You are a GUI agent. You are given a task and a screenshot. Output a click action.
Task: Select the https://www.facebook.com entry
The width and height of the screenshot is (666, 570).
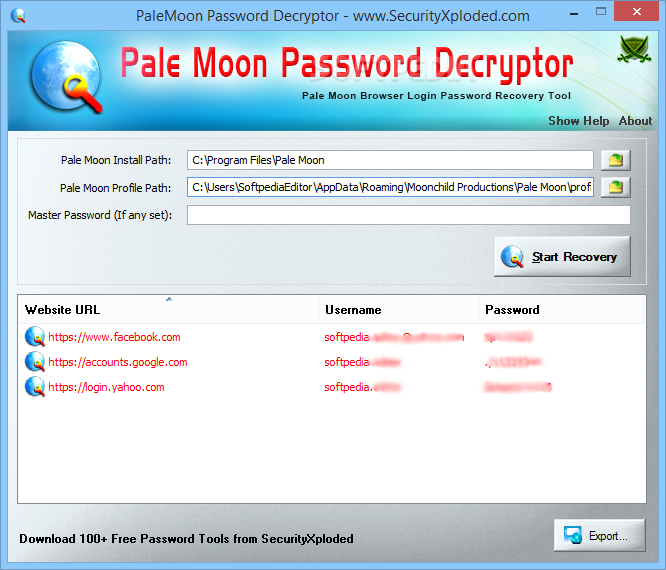point(114,337)
